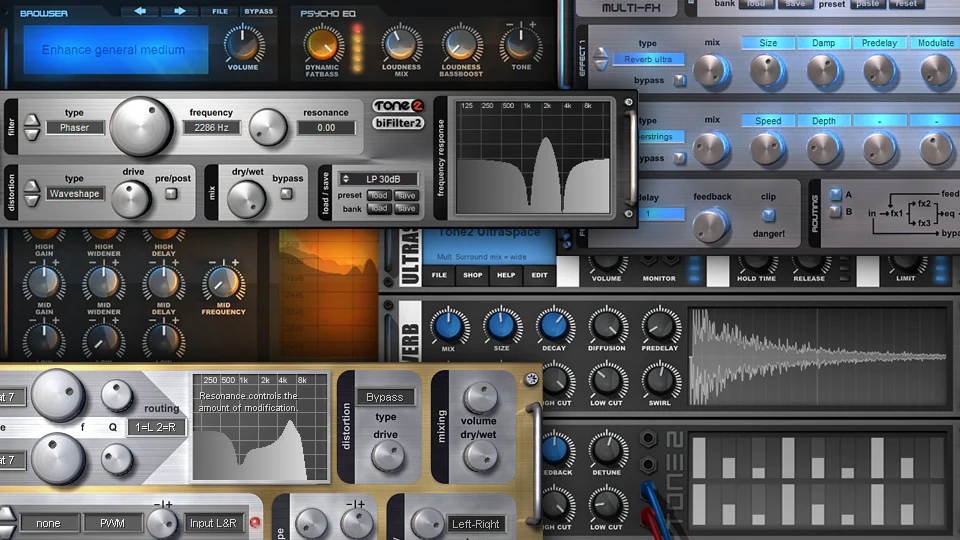Click the browser back arrow
Viewport: 960px width, 540px height.
point(140,11)
